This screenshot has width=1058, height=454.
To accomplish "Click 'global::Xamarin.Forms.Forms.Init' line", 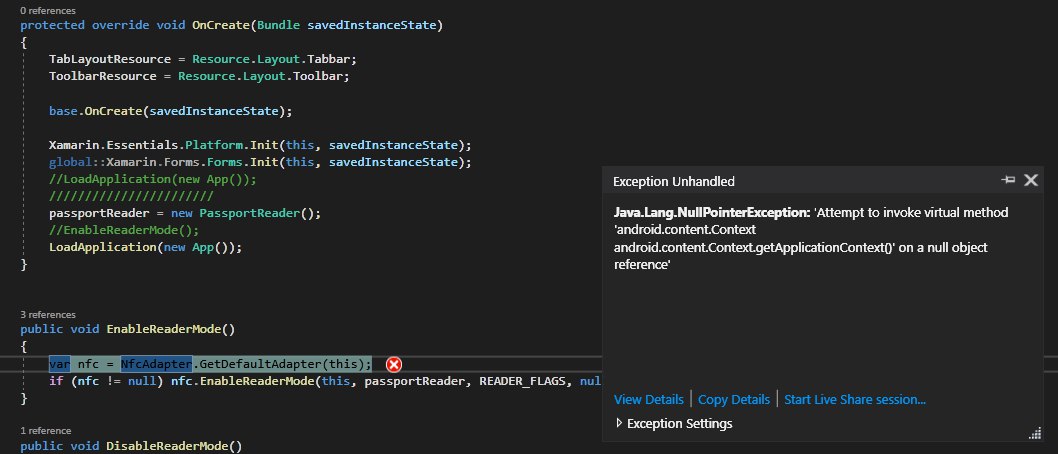I will [260, 162].
